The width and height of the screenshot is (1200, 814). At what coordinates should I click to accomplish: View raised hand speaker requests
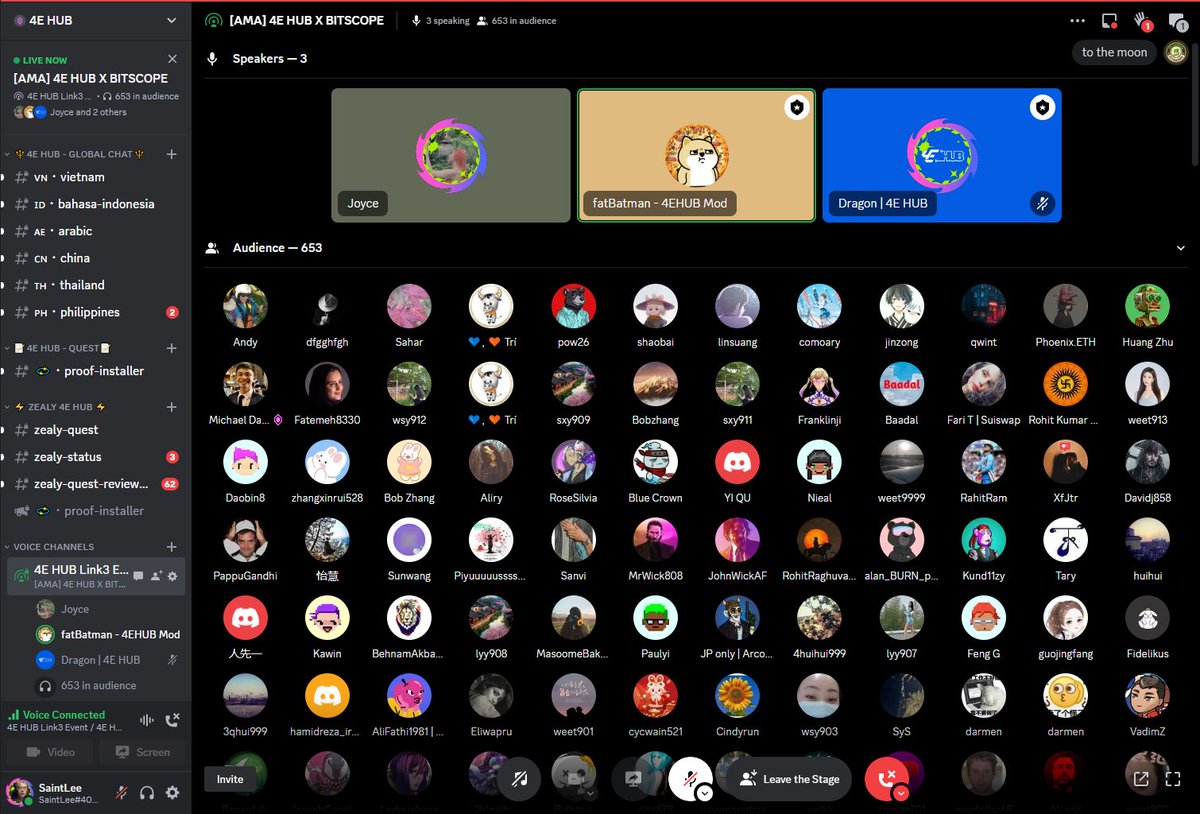click(x=1142, y=20)
